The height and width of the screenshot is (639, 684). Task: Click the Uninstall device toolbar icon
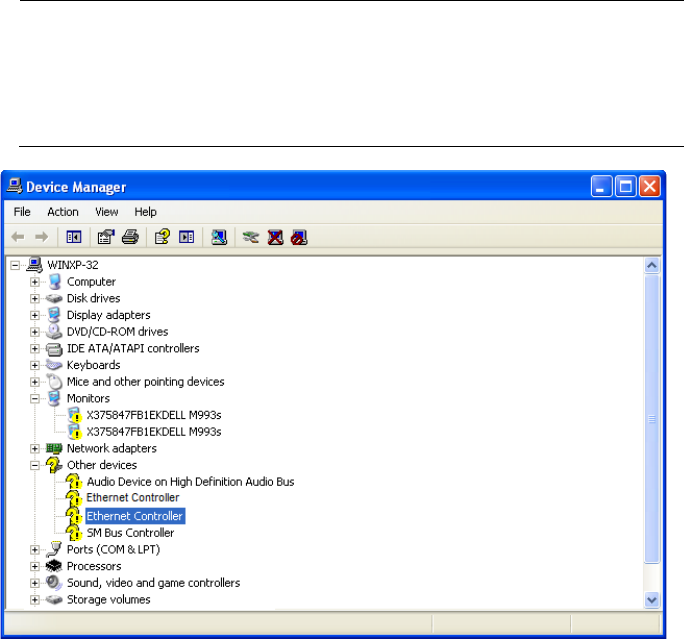tap(275, 237)
